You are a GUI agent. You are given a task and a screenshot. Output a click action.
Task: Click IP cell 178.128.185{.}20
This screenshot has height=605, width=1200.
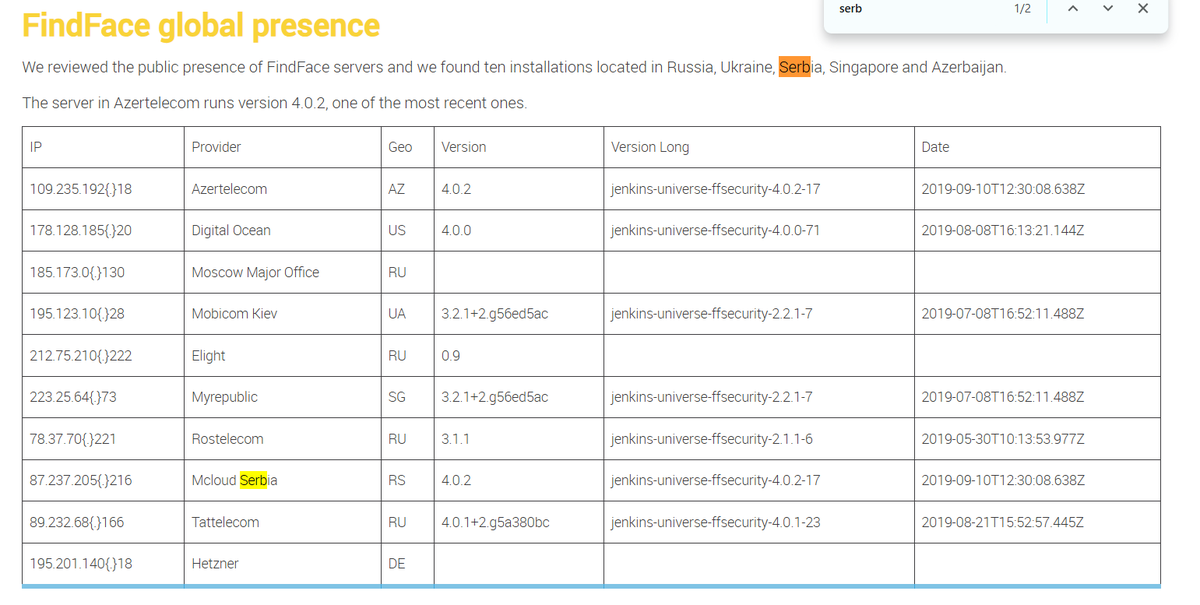[102, 230]
